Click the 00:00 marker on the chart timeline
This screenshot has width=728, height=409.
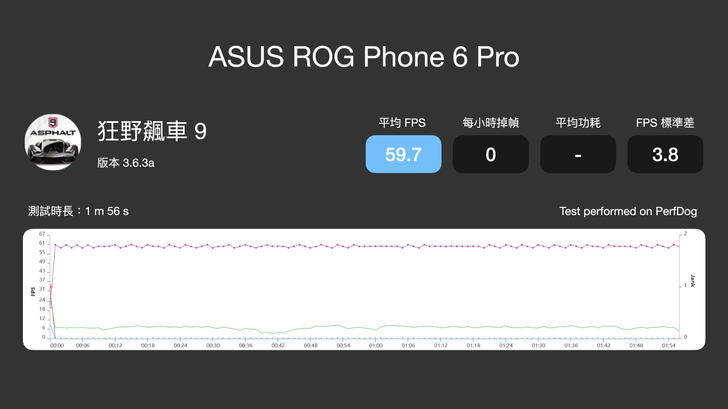57,345
